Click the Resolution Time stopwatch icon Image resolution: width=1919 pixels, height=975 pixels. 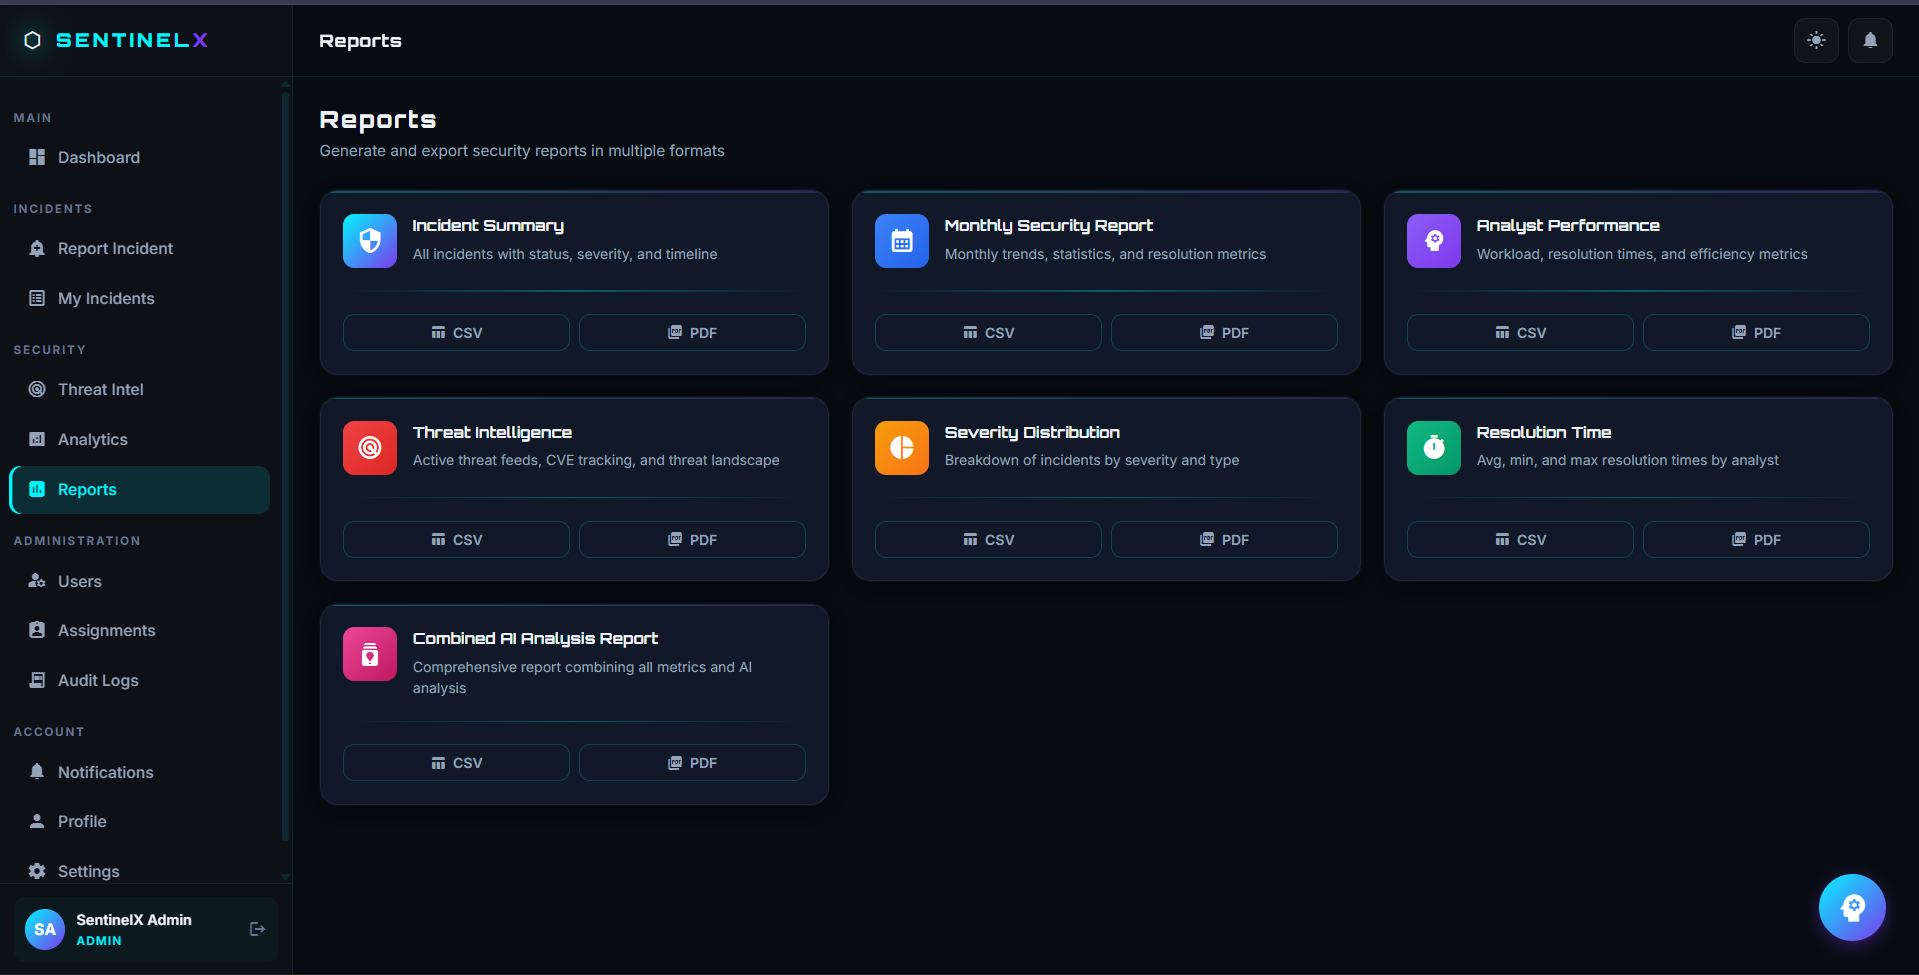[x=1434, y=448]
